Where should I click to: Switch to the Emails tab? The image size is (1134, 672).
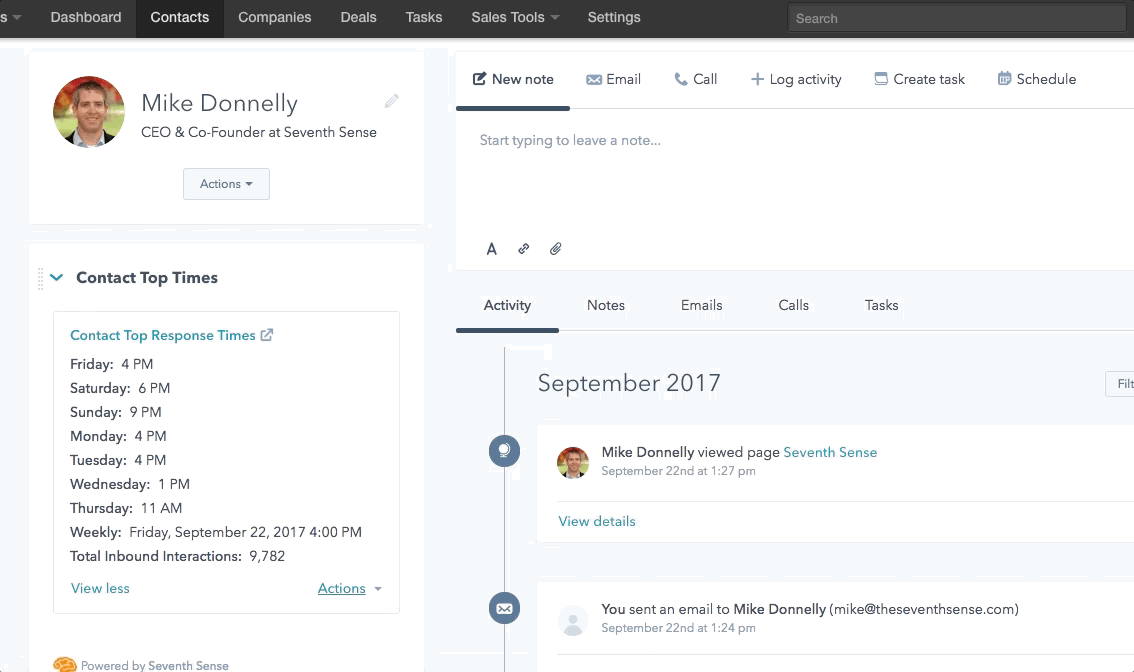pyautogui.click(x=701, y=305)
